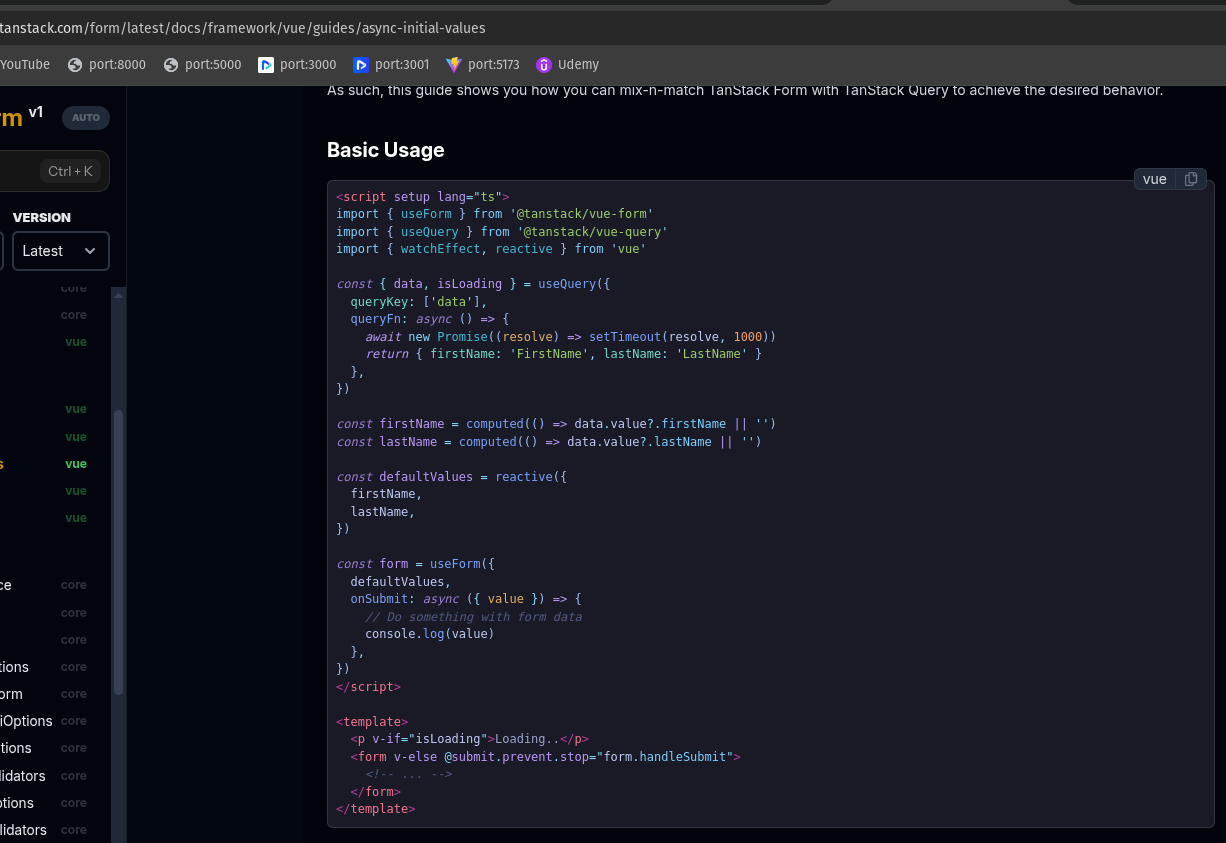Click the closing </script> tag
The height and width of the screenshot is (843, 1226).
[368, 687]
